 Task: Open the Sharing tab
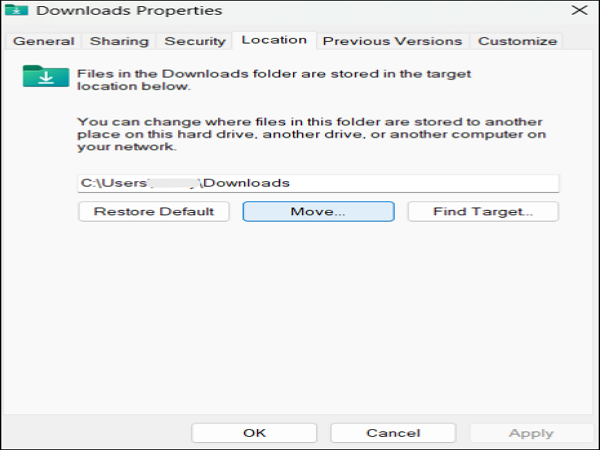pyautogui.click(x=119, y=41)
